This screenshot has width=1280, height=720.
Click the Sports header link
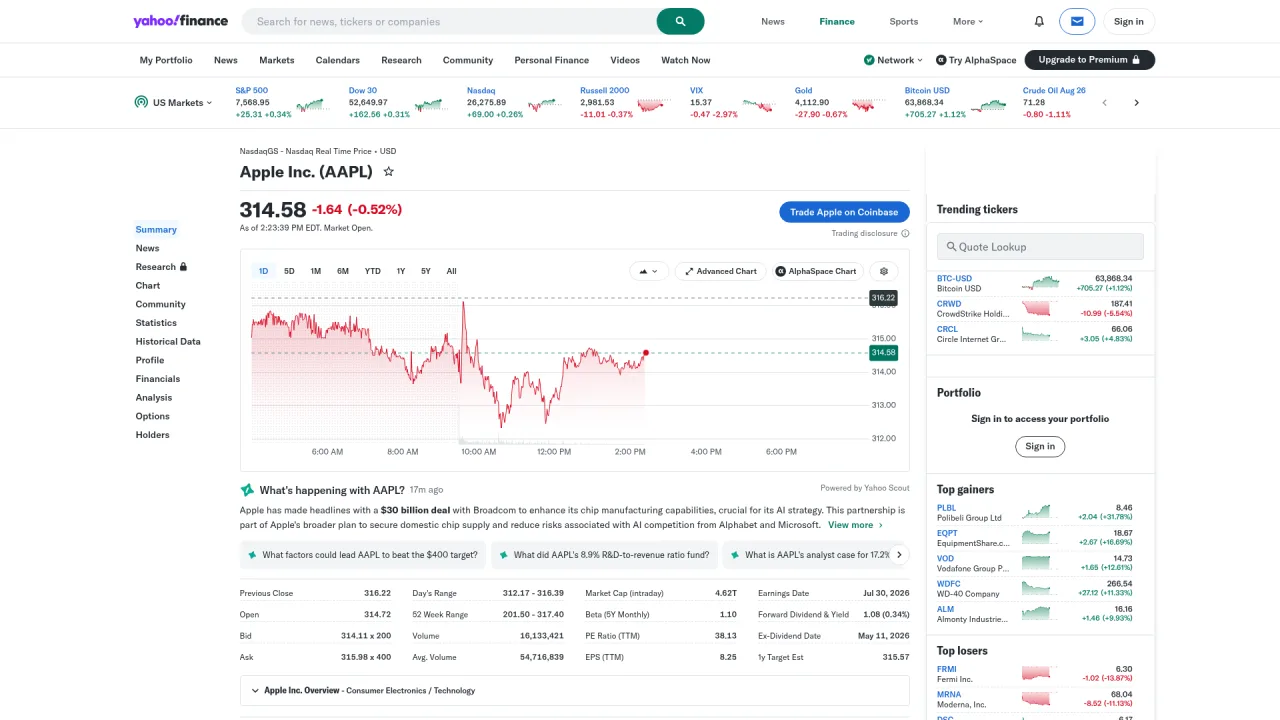[904, 21]
